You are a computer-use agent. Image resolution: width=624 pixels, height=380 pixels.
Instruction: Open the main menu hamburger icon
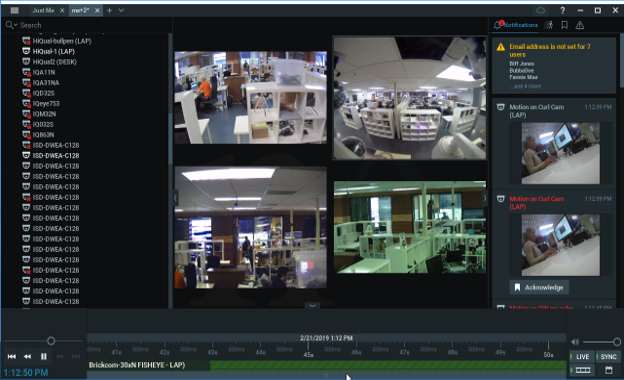[14, 10]
